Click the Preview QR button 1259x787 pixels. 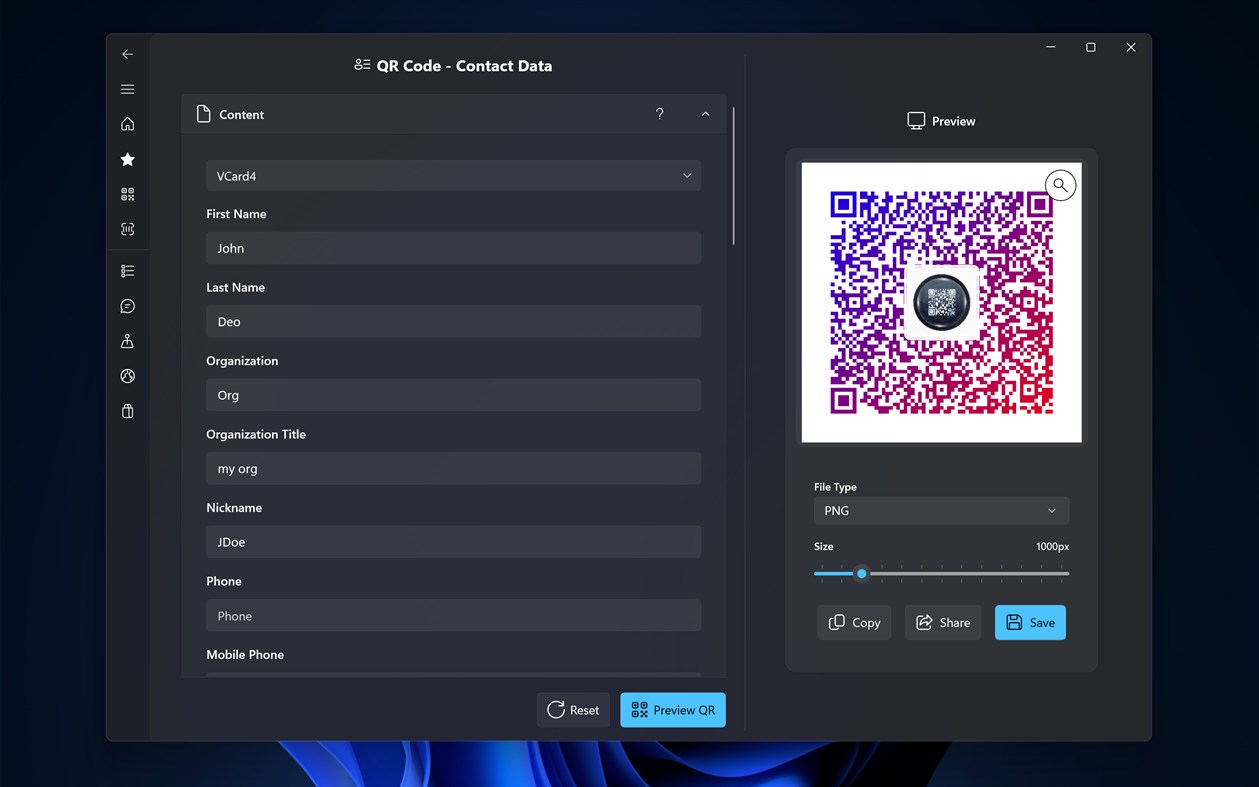tap(673, 710)
